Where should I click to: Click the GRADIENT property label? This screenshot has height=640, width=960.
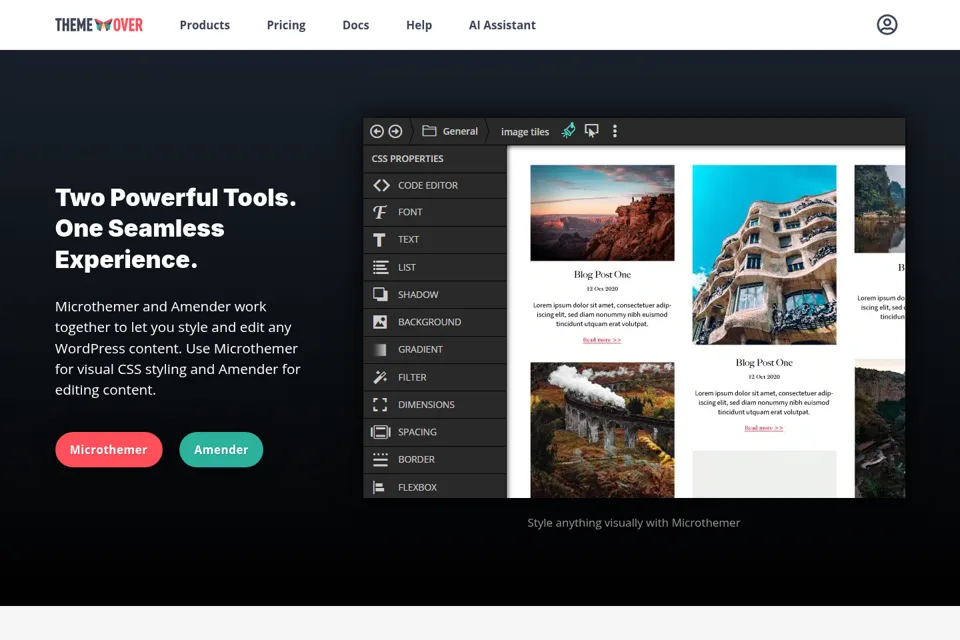click(x=421, y=350)
